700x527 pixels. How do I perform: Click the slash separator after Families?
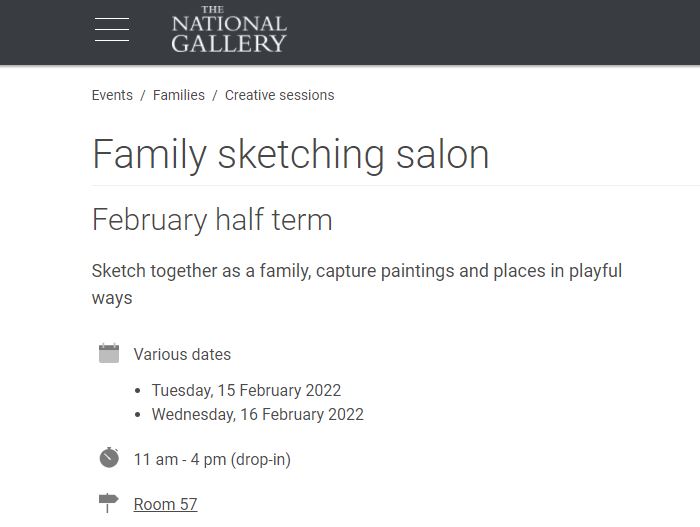coord(215,95)
